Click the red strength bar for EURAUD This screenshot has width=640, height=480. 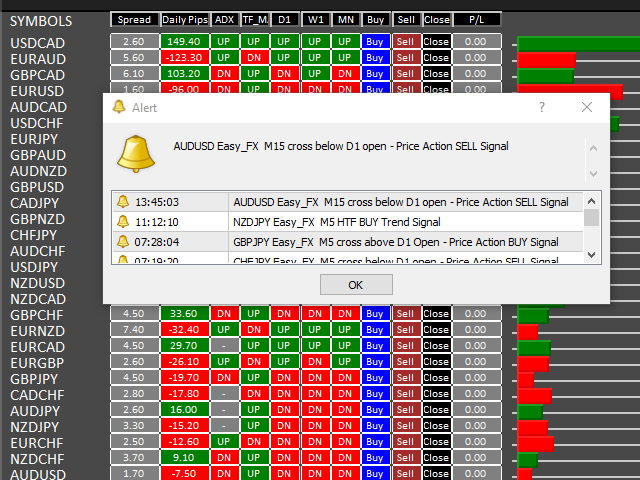pos(547,60)
